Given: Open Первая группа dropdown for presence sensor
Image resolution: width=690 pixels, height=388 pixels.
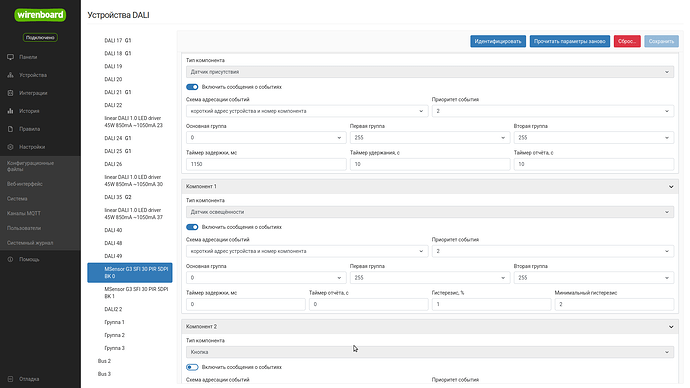Looking at the screenshot, I should 429,138.
